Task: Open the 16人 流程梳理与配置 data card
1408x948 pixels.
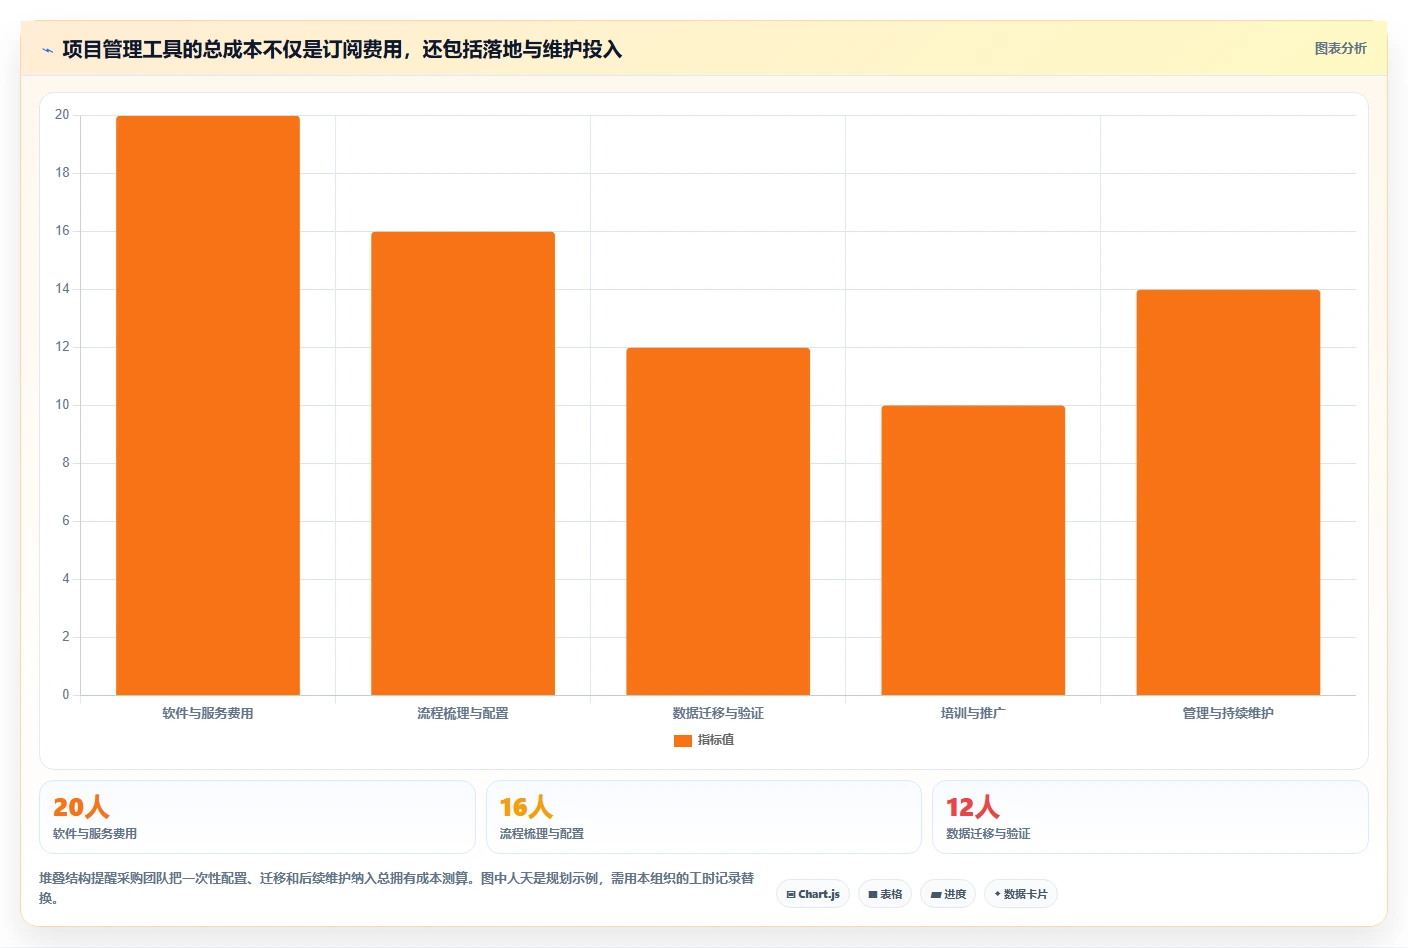Action: click(704, 817)
